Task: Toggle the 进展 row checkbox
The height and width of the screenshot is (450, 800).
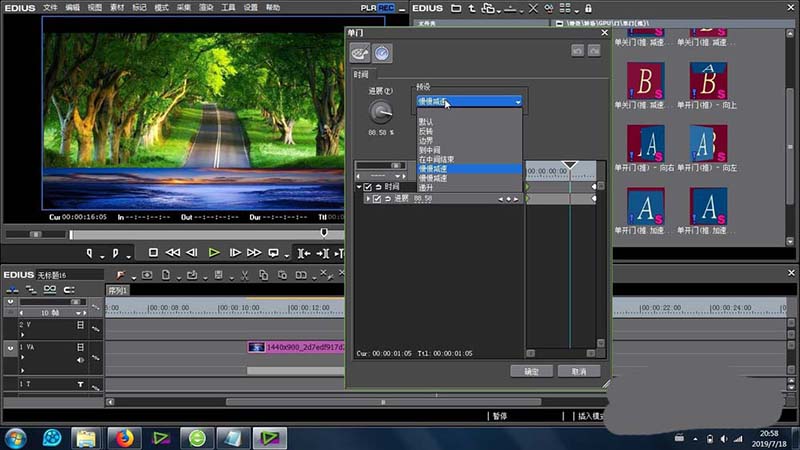Action: click(x=377, y=199)
